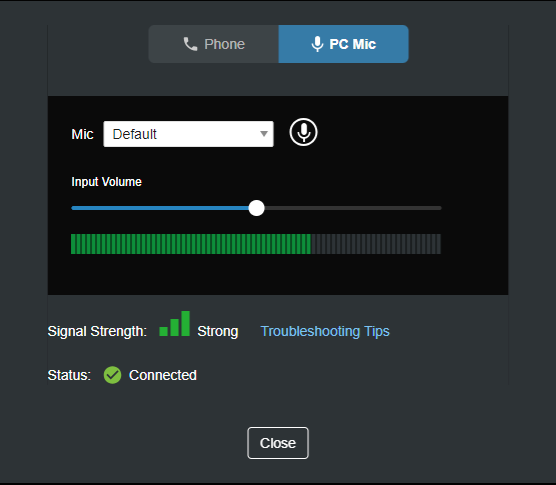Open the Troubleshooting Tips link
This screenshot has height=485, width=556.
(x=325, y=331)
